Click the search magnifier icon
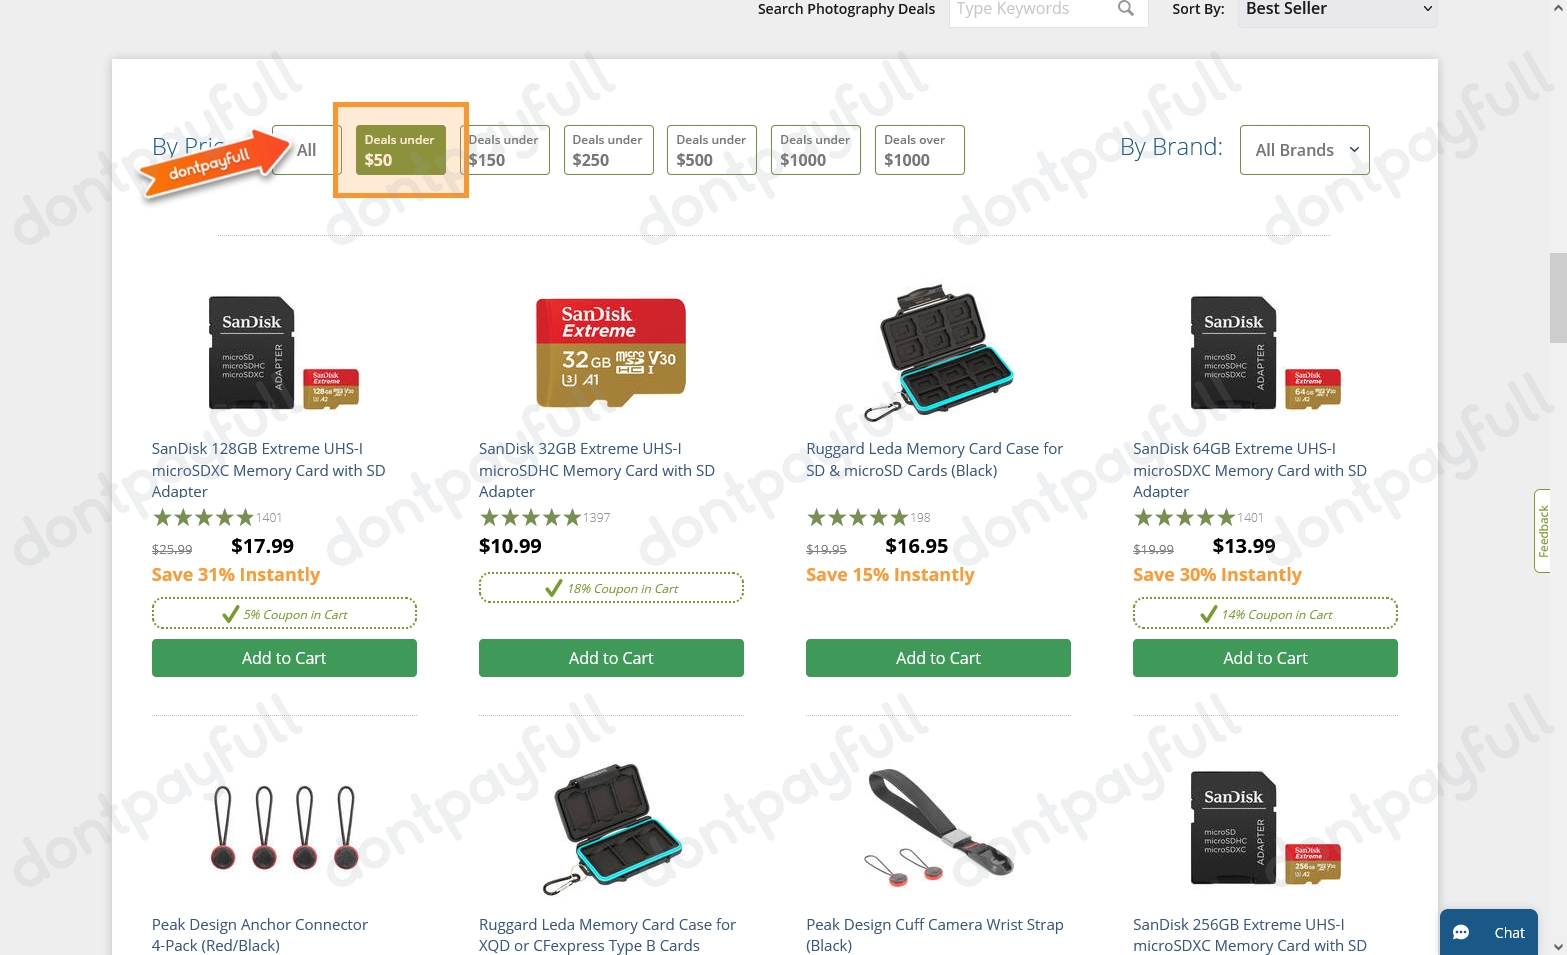The image size is (1567, 955). tap(1126, 9)
